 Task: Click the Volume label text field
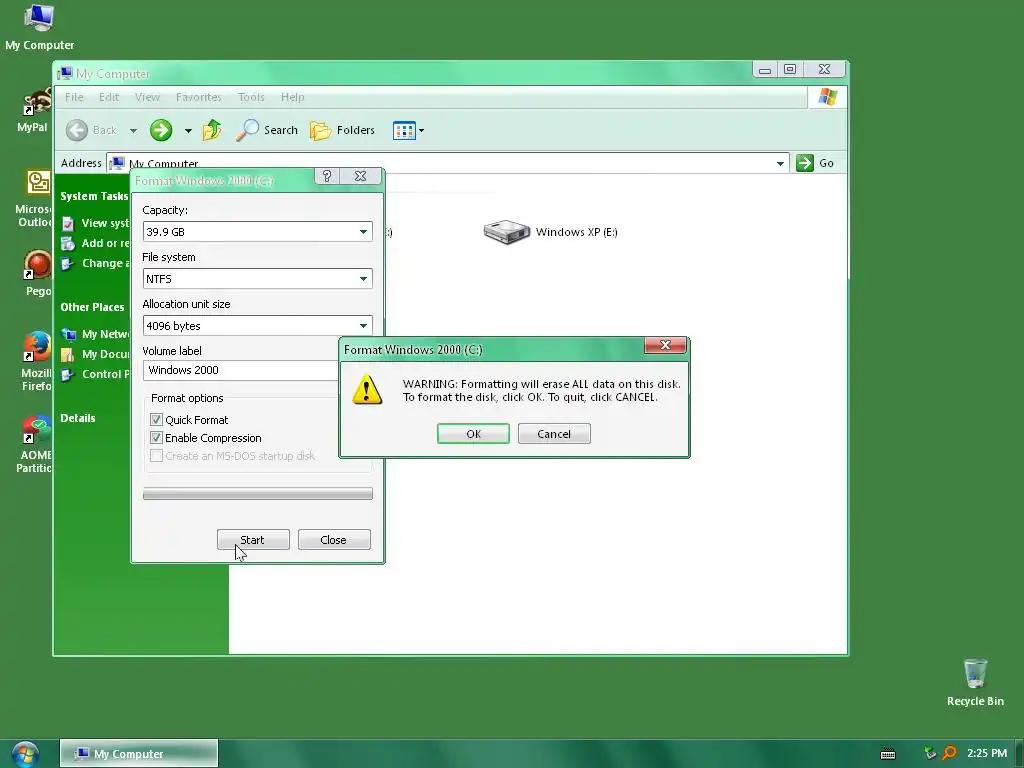point(240,370)
